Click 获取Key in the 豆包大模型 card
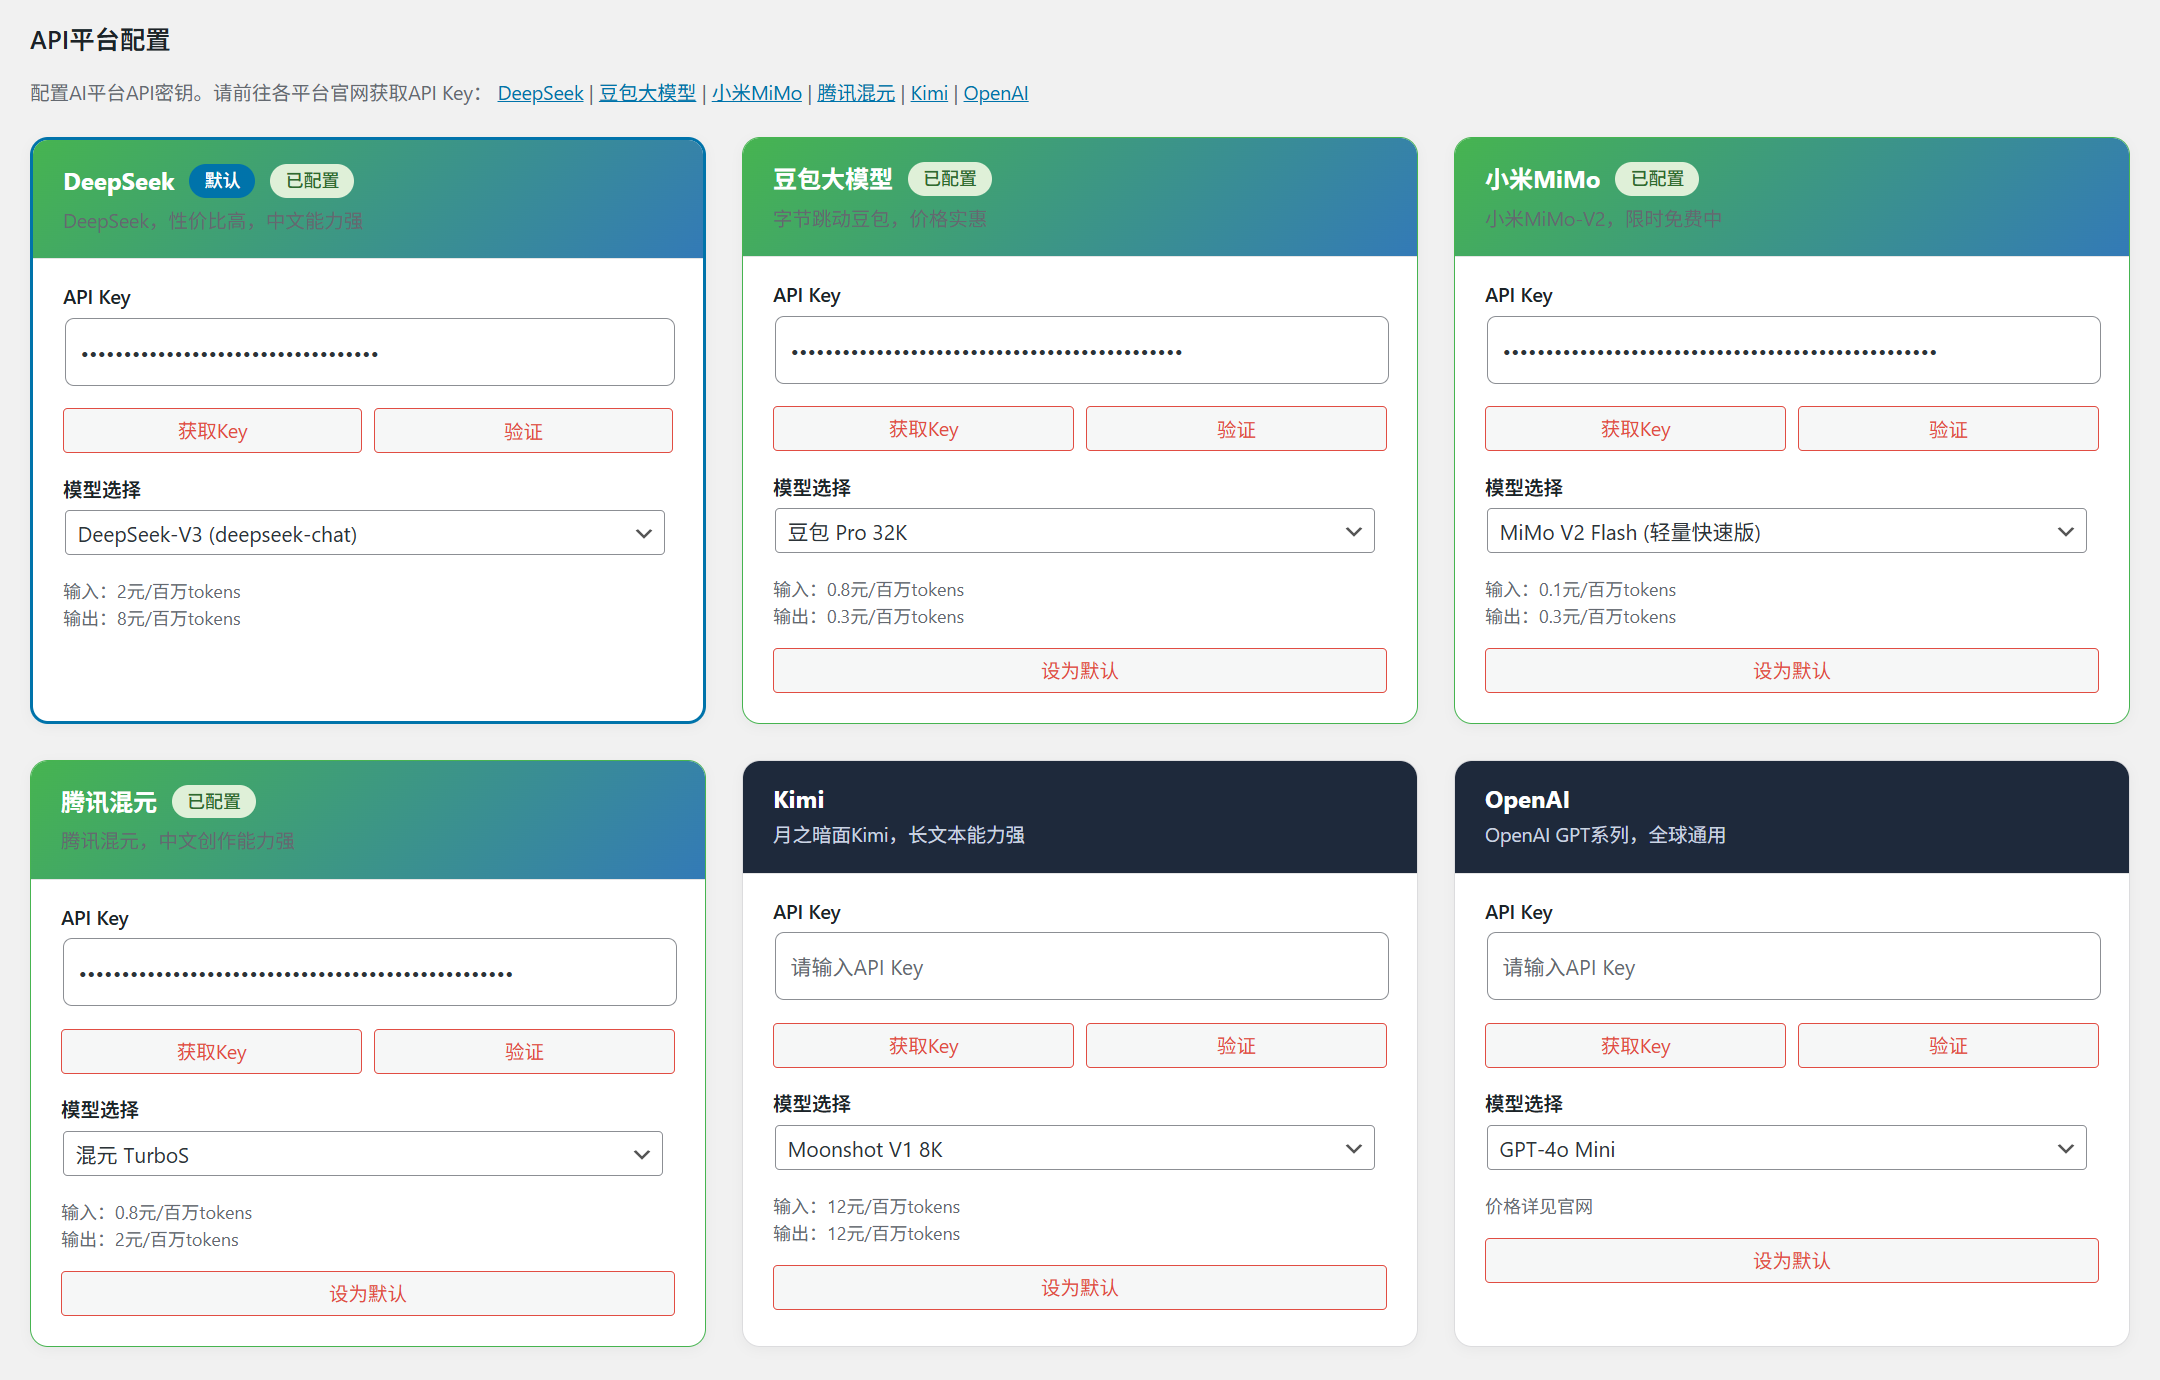The width and height of the screenshot is (2160, 1380). click(x=924, y=429)
